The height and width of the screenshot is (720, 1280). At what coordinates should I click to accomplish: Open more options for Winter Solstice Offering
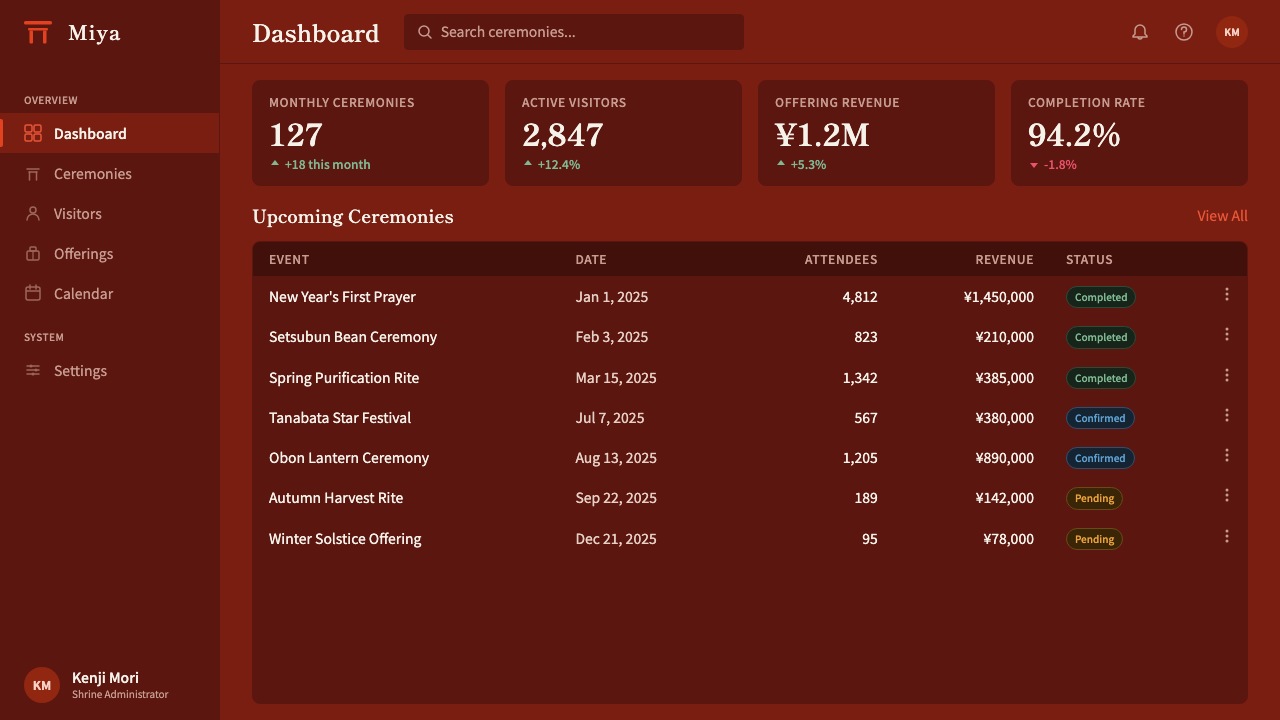tap(1227, 537)
